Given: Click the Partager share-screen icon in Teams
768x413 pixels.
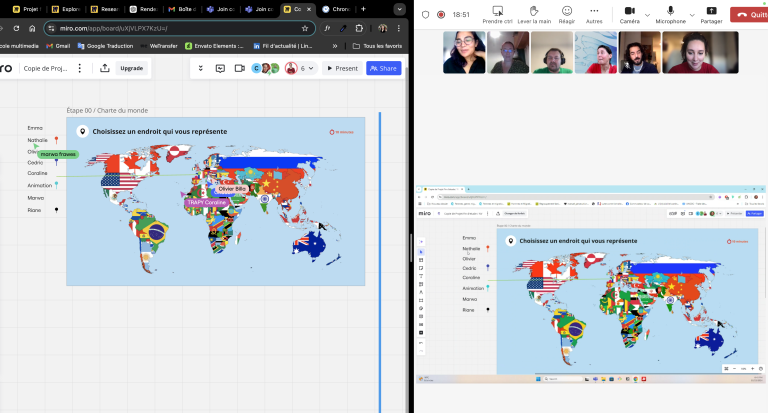Looking at the screenshot, I should pyautogui.click(x=711, y=10).
